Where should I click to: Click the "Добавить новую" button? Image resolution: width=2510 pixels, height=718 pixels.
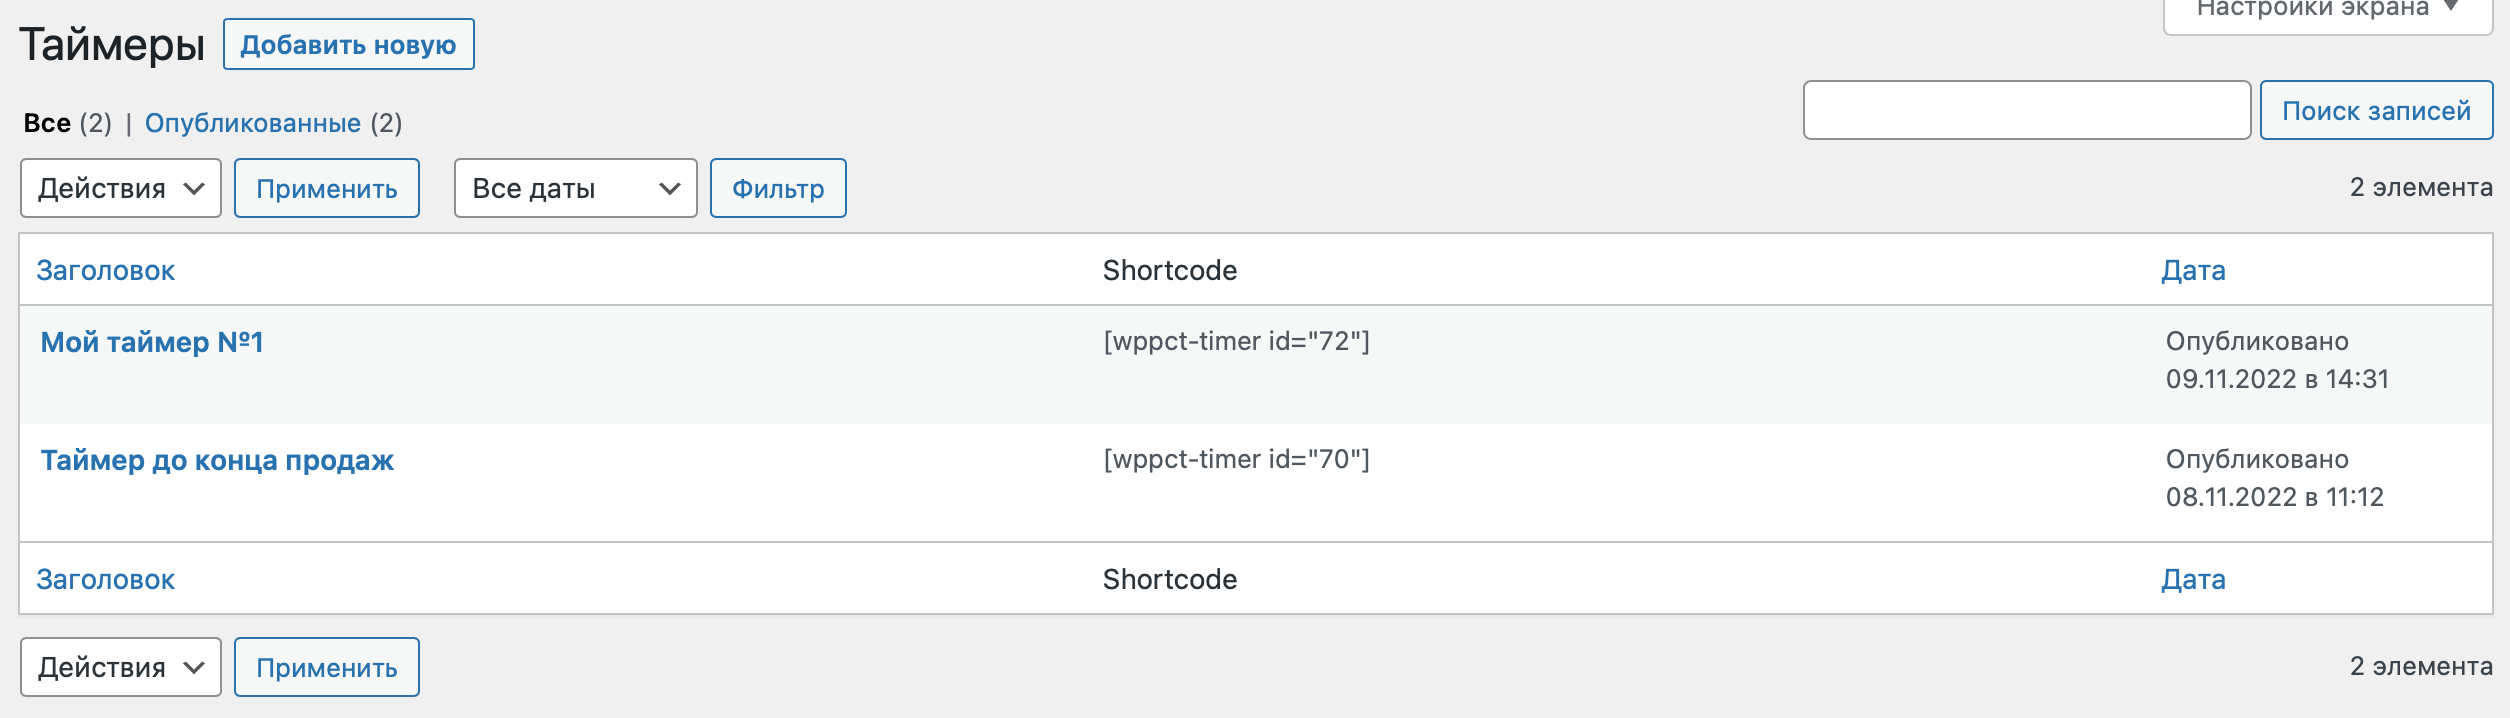349,44
